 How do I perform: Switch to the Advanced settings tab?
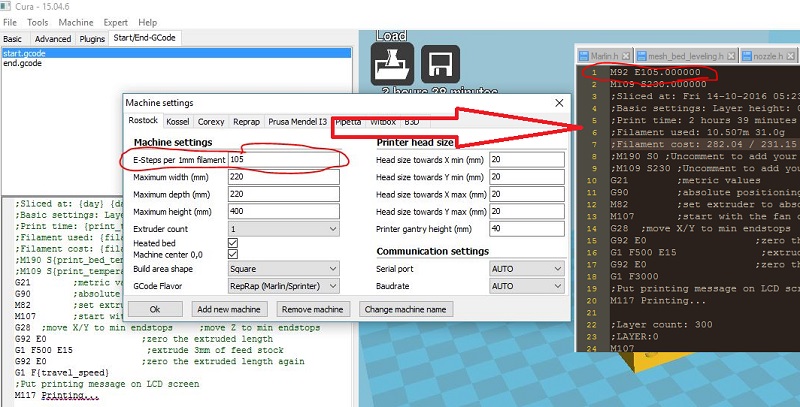point(53,39)
